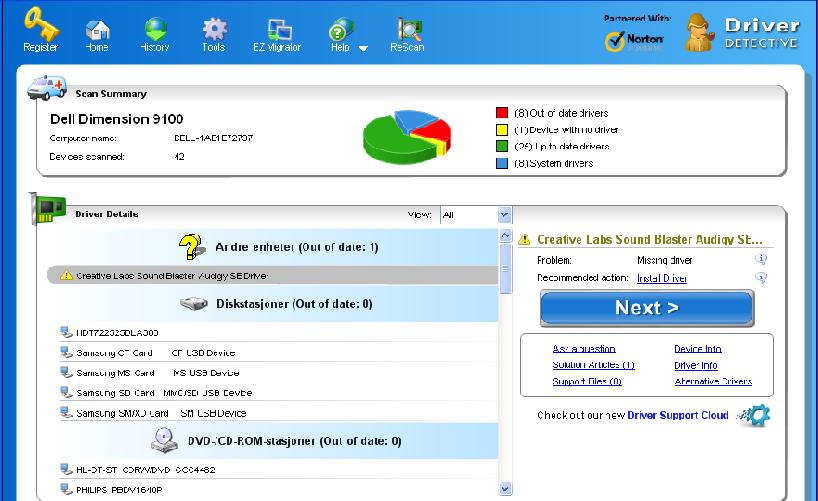This screenshot has height=501, width=818.
Task: Select the DVD-/CD-ROM-stasjoner category header
Action: click(272, 441)
